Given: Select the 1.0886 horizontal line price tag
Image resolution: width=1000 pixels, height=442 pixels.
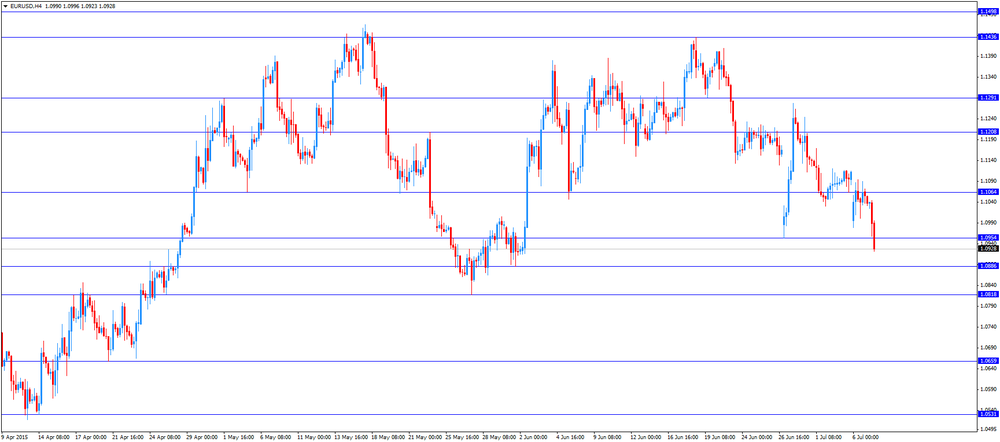Looking at the screenshot, I should click(987, 266).
